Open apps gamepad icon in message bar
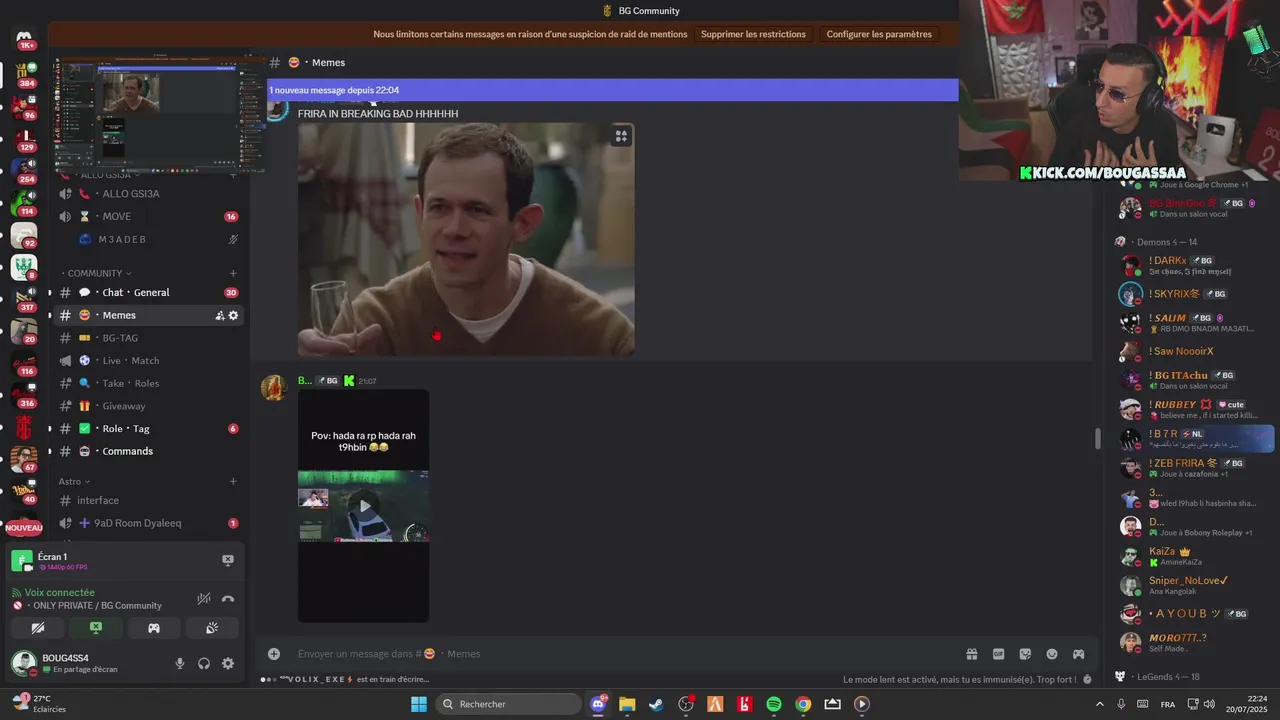The image size is (1280, 720). pos(1079,654)
